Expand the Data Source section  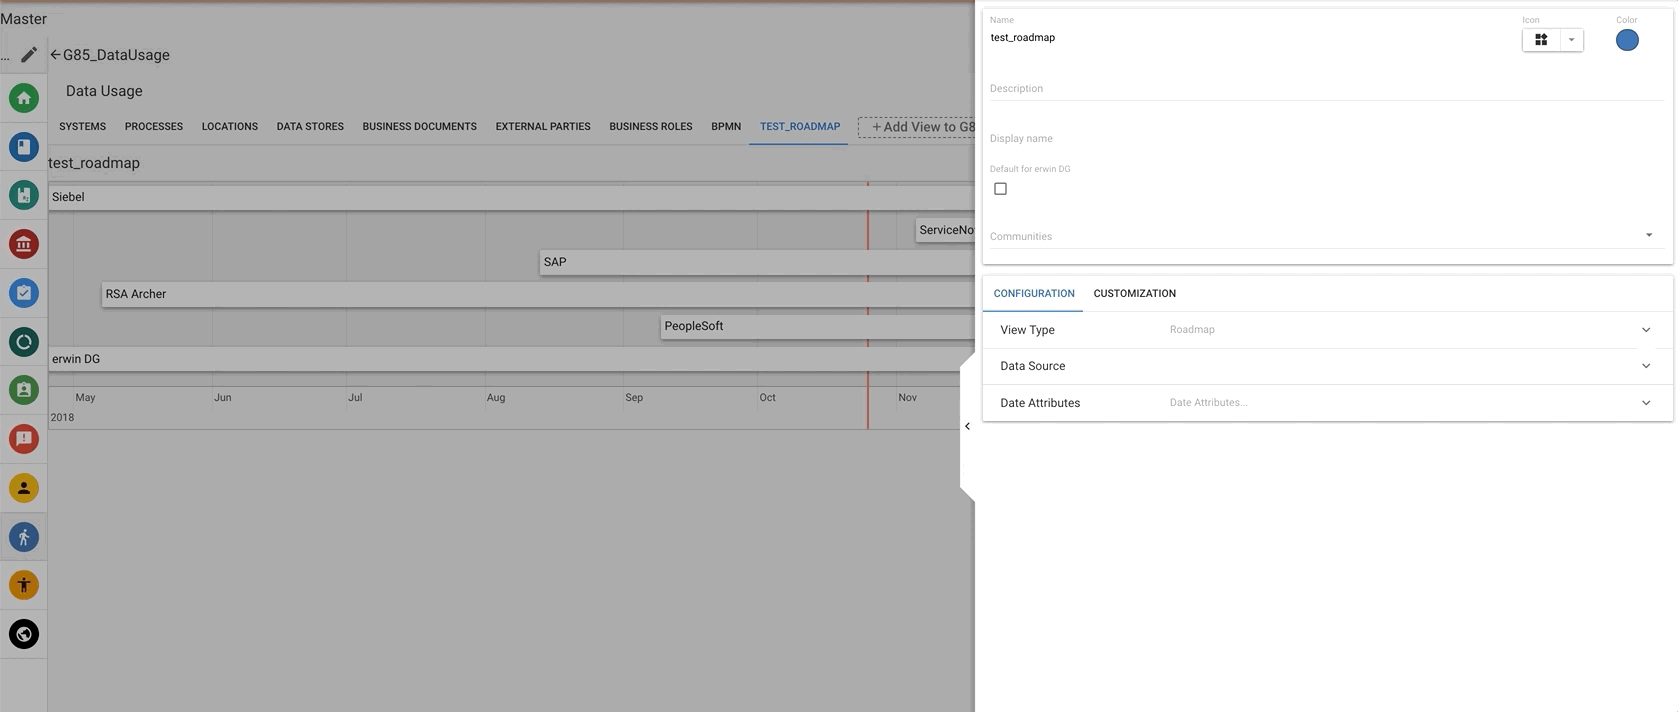click(1326, 366)
